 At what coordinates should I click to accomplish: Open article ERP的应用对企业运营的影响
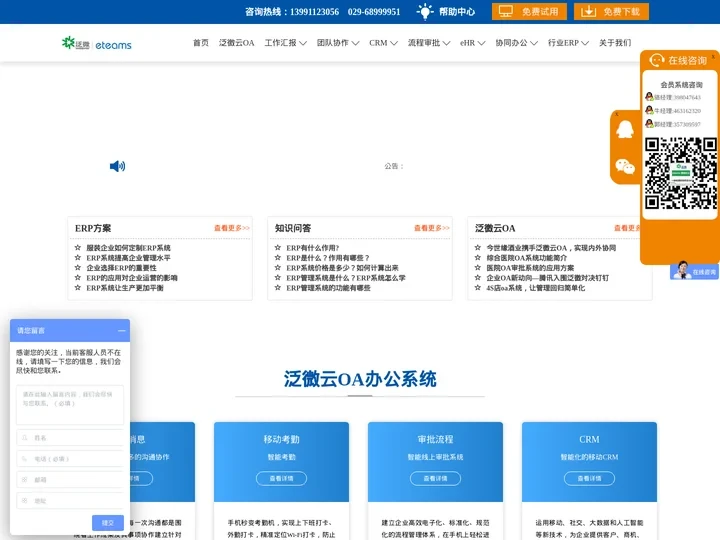(x=132, y=278)
